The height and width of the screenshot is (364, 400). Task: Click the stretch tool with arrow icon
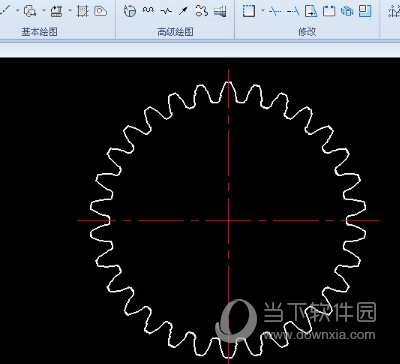[311, 11]
